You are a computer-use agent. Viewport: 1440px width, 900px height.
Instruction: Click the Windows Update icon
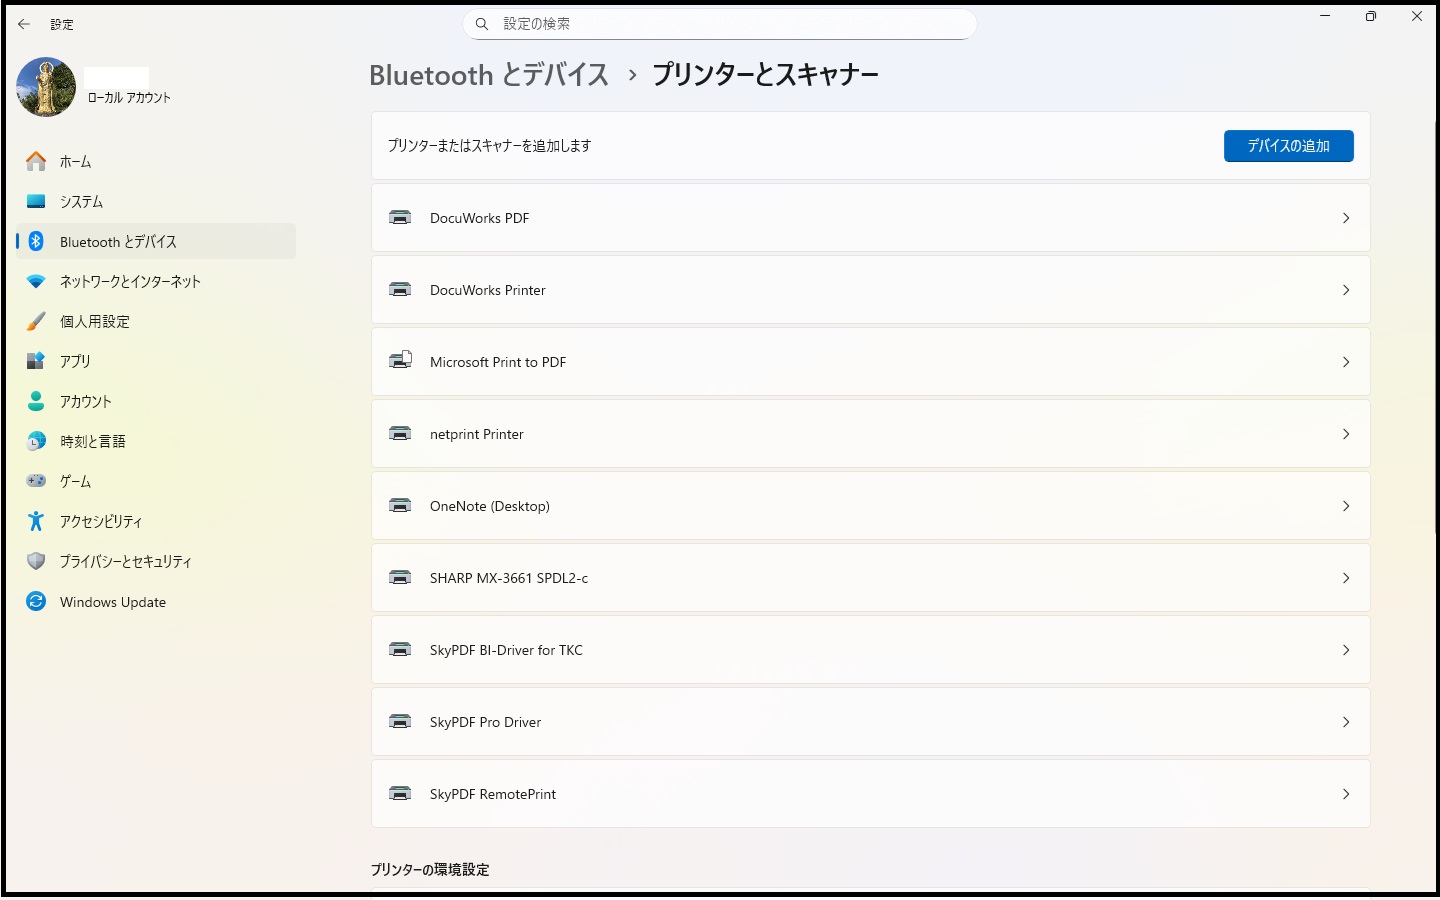pyautogui.click(x=36, y=601)
